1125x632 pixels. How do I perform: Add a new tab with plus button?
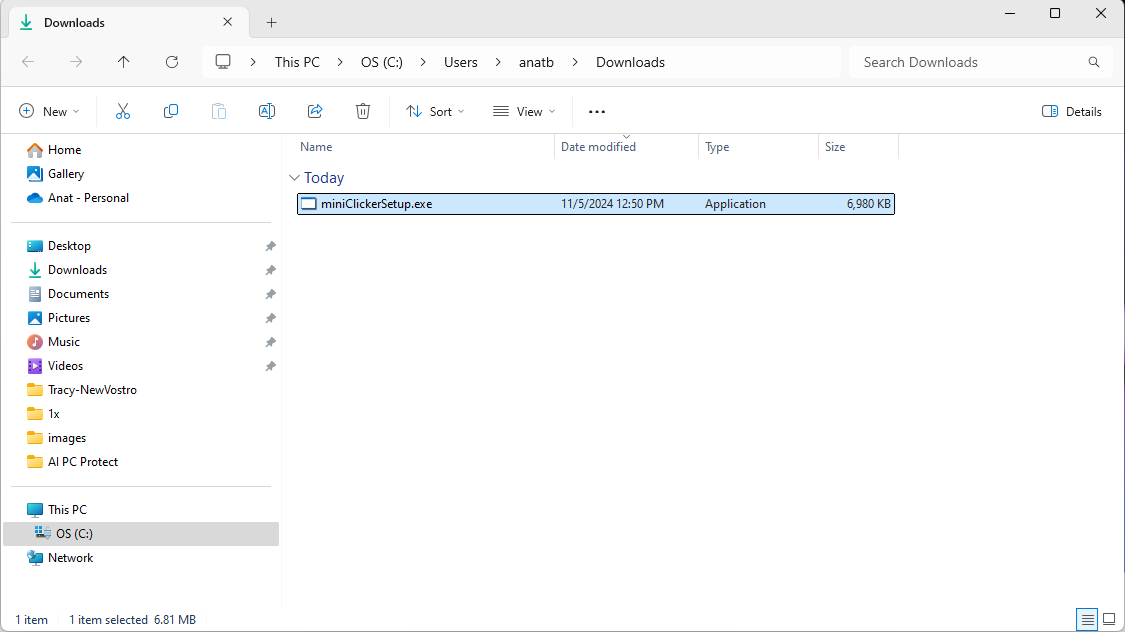point(271,22)
